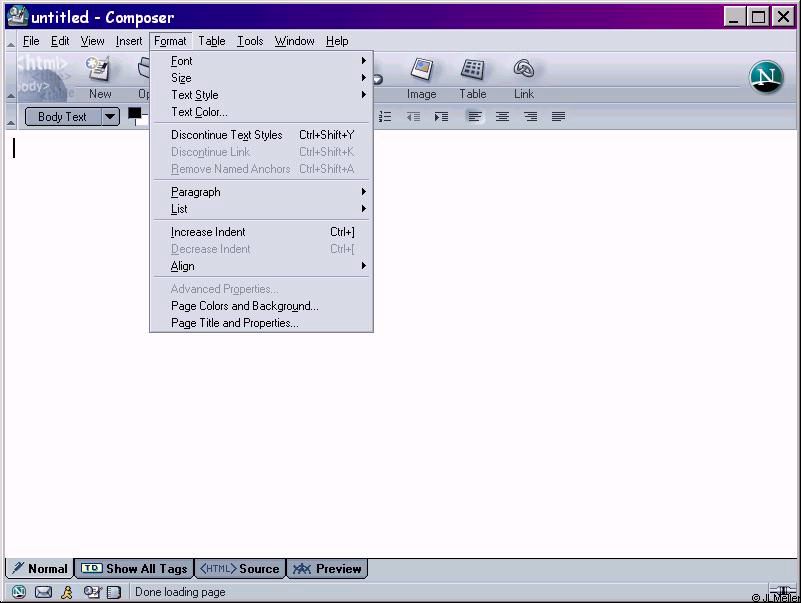801x603 pixels.
Task: Open Address Book from status bar icon
Action: click(114, 592)
